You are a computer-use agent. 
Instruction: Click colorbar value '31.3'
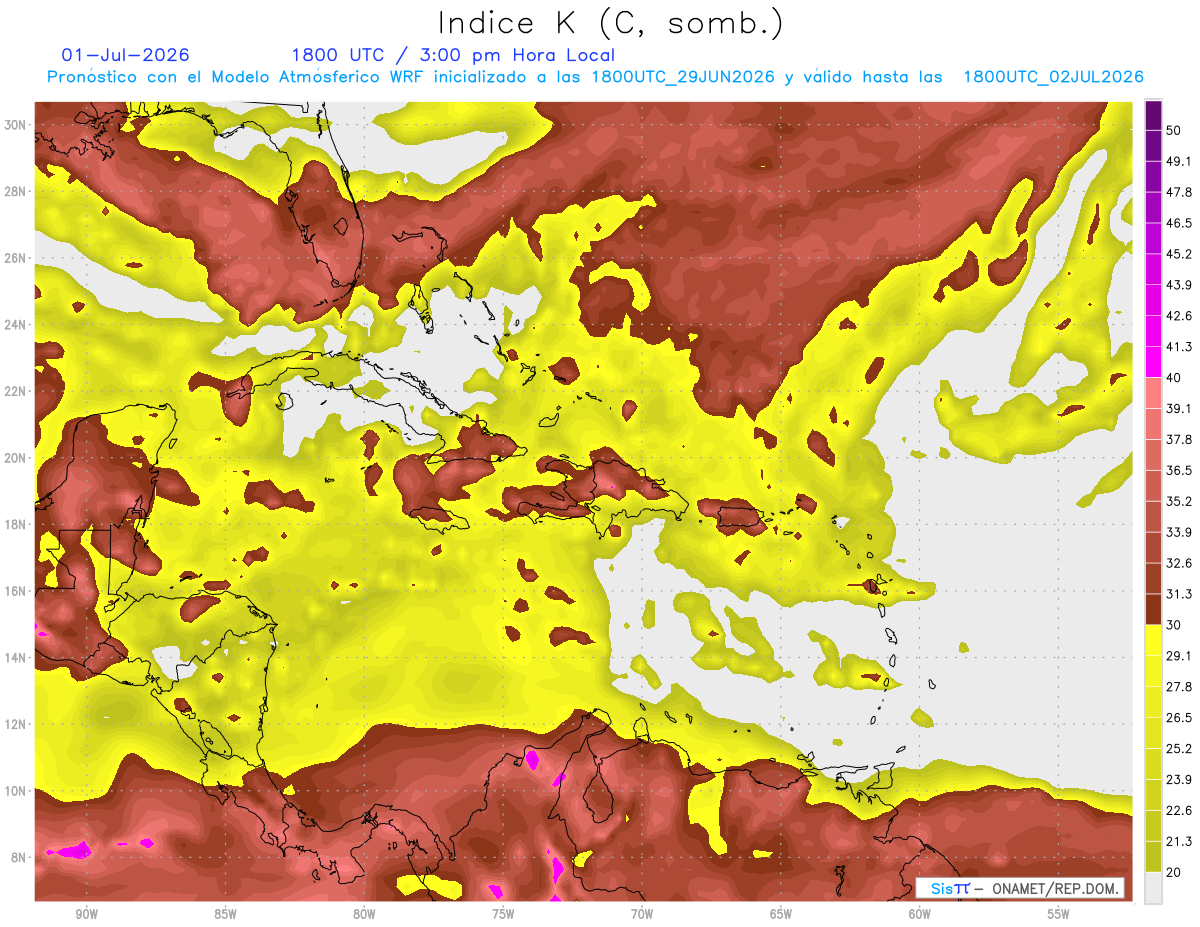click(x=1181, y=594)
